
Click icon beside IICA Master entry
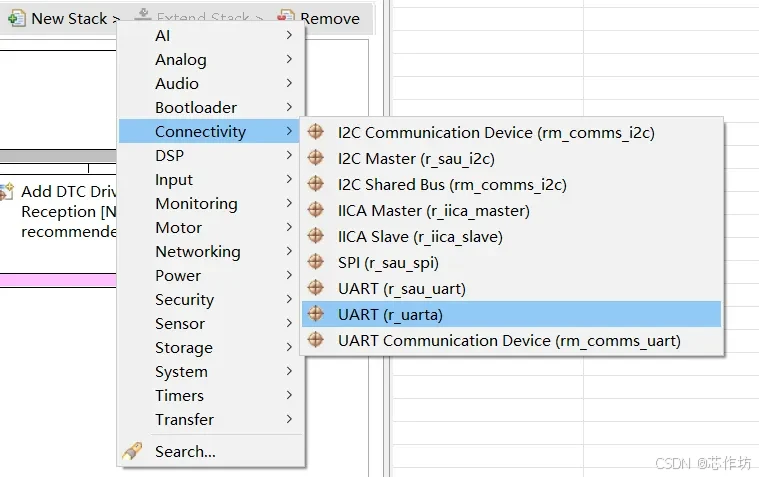pyautogui.click(x=316, y=210)
